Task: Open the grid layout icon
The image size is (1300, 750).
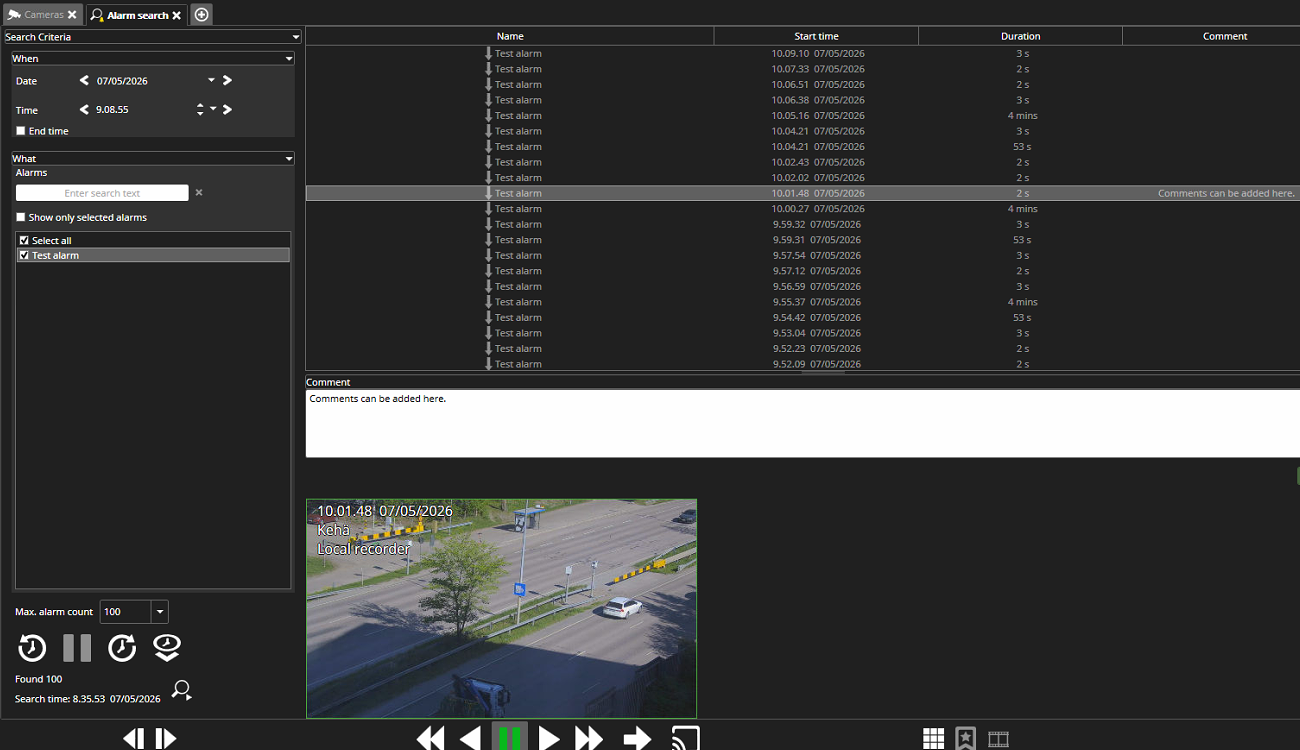Action: [x=933, y=739]
